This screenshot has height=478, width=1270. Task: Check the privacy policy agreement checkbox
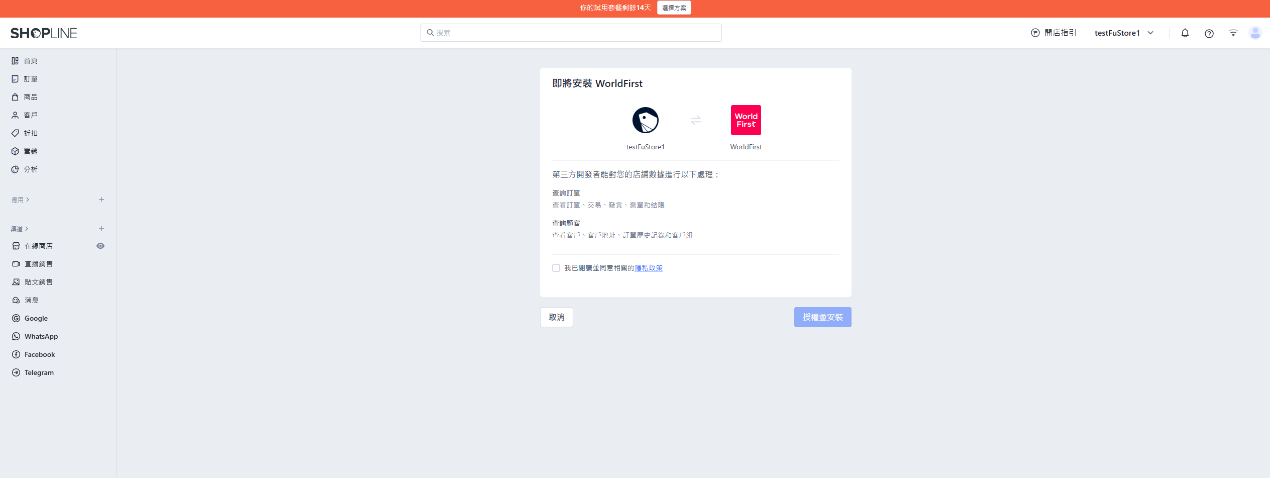click(556, 268)
